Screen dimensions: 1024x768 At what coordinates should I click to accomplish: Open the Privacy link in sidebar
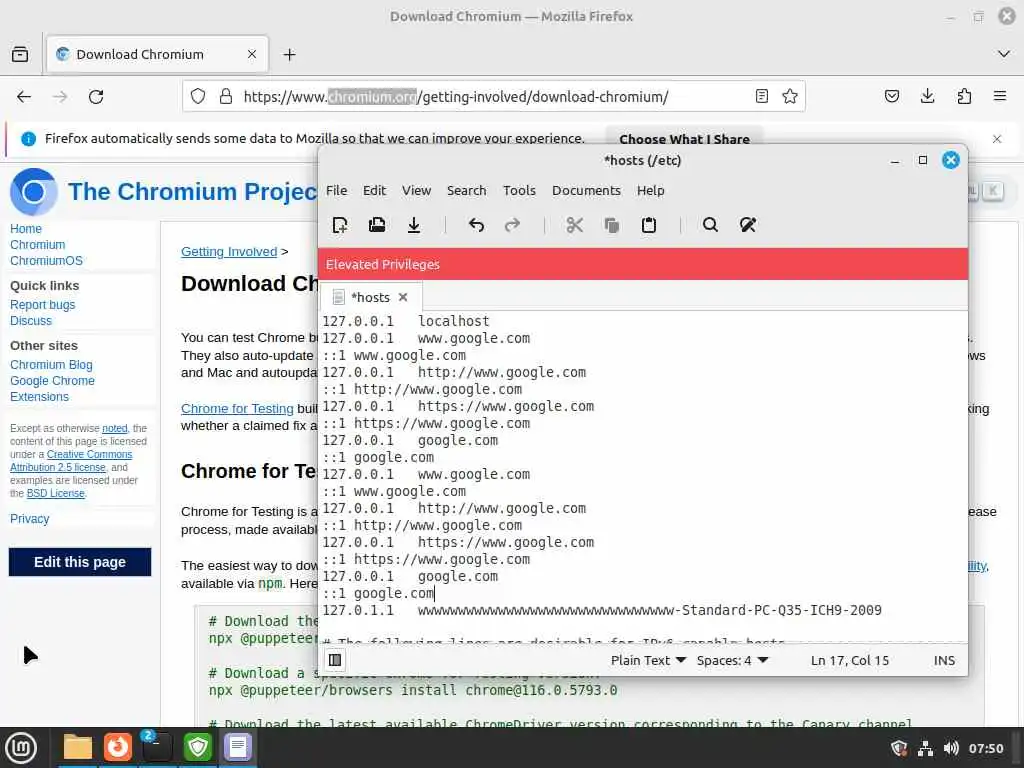click(29, 519)
